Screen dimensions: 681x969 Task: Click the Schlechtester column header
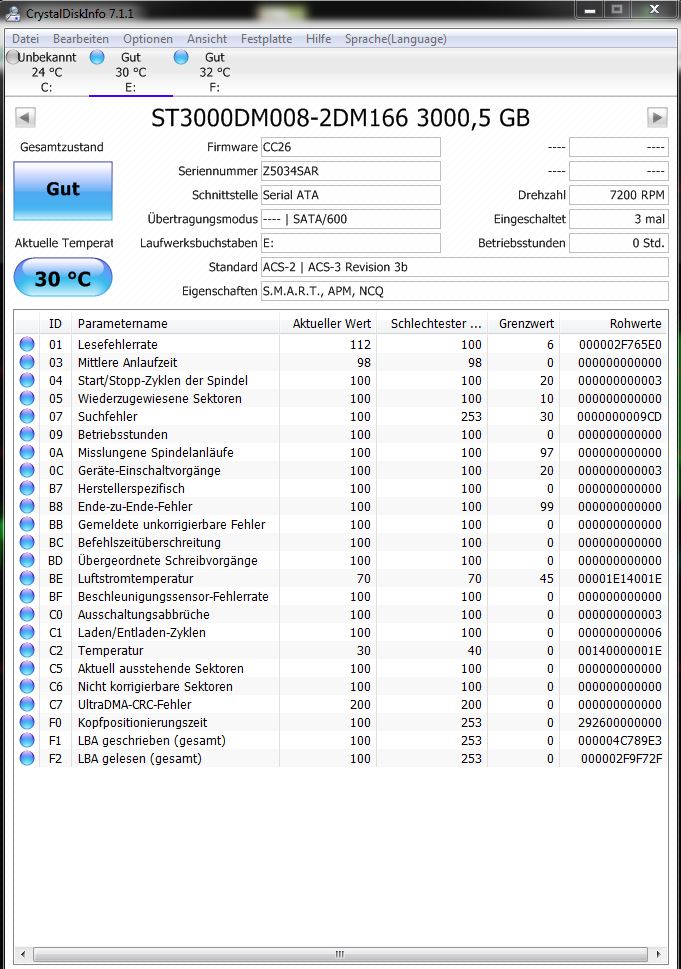tap(433, 323)
